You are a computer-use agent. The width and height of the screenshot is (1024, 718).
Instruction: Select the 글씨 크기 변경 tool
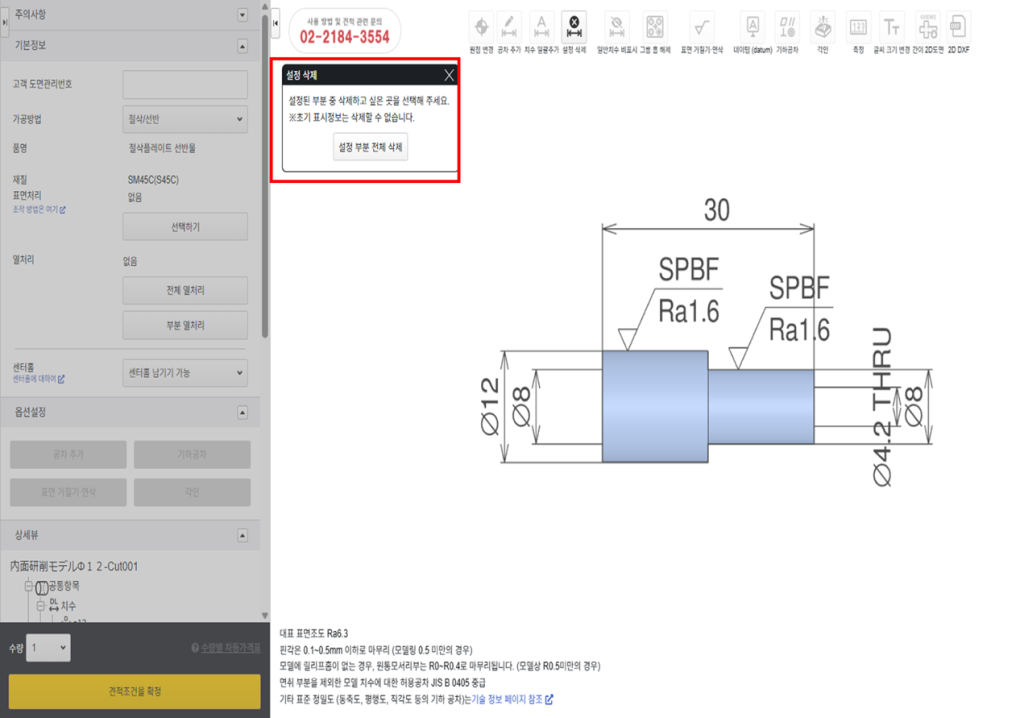891,27
